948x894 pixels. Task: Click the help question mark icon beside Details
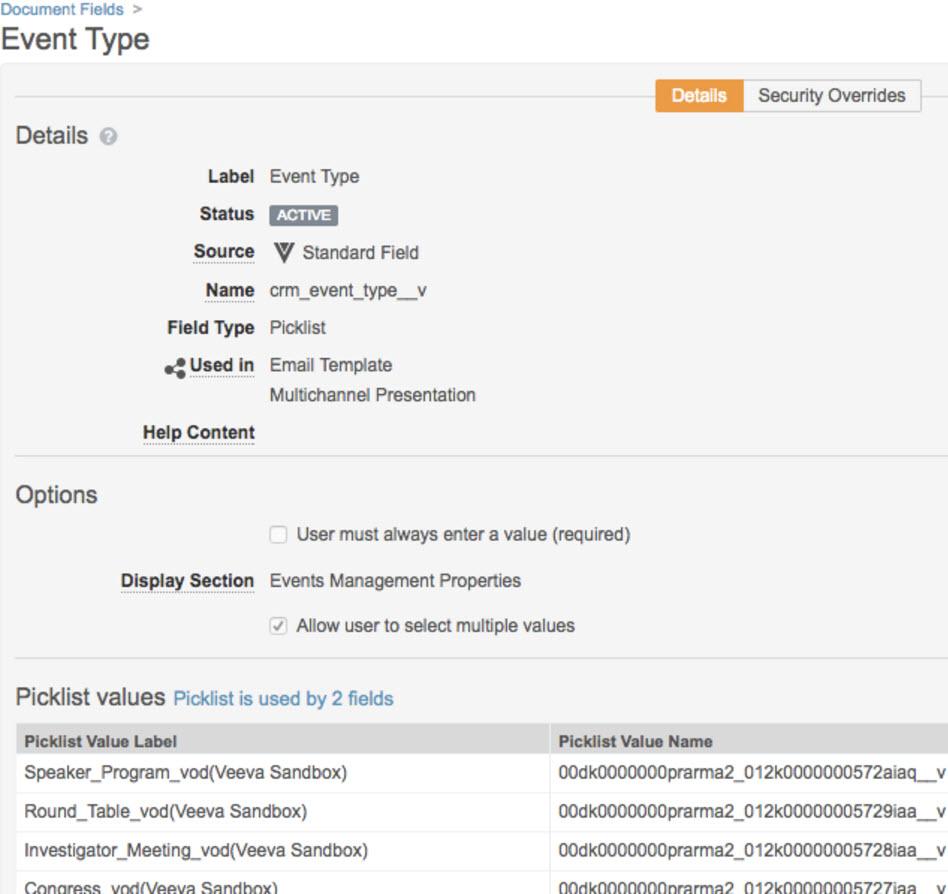point(109,137)
